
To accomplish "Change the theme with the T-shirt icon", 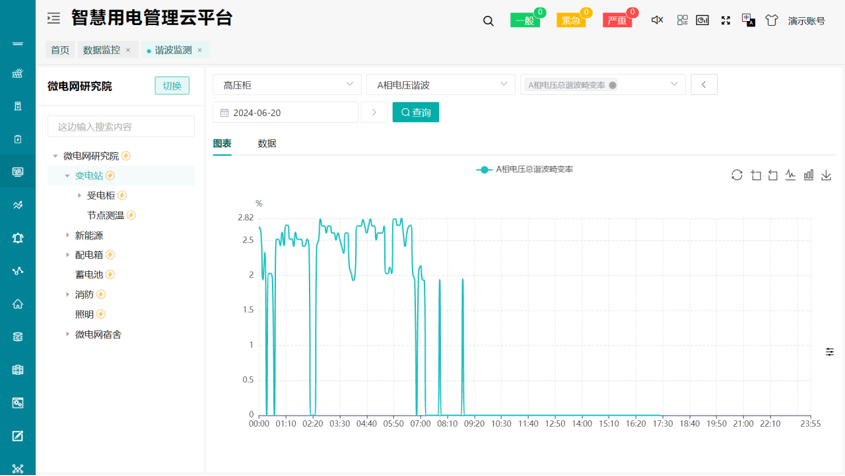I will (x=772, y=20).
